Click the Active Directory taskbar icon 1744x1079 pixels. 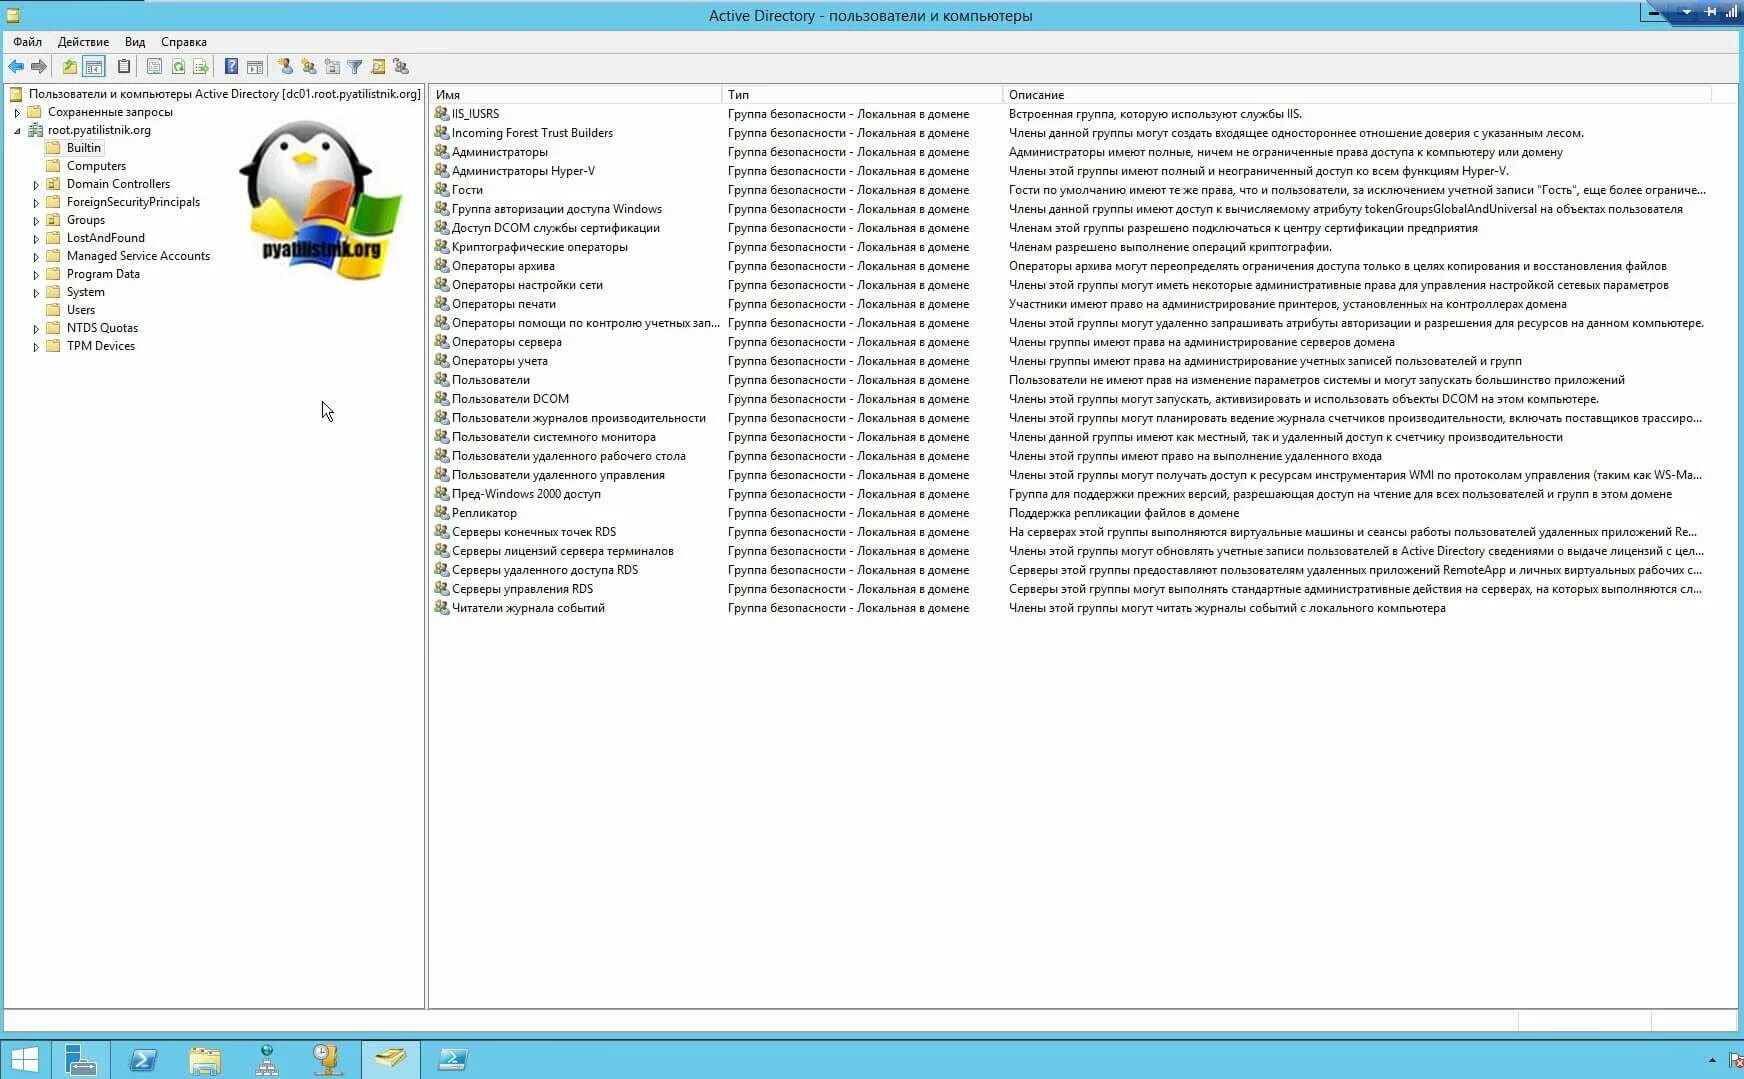point(390,1060)
